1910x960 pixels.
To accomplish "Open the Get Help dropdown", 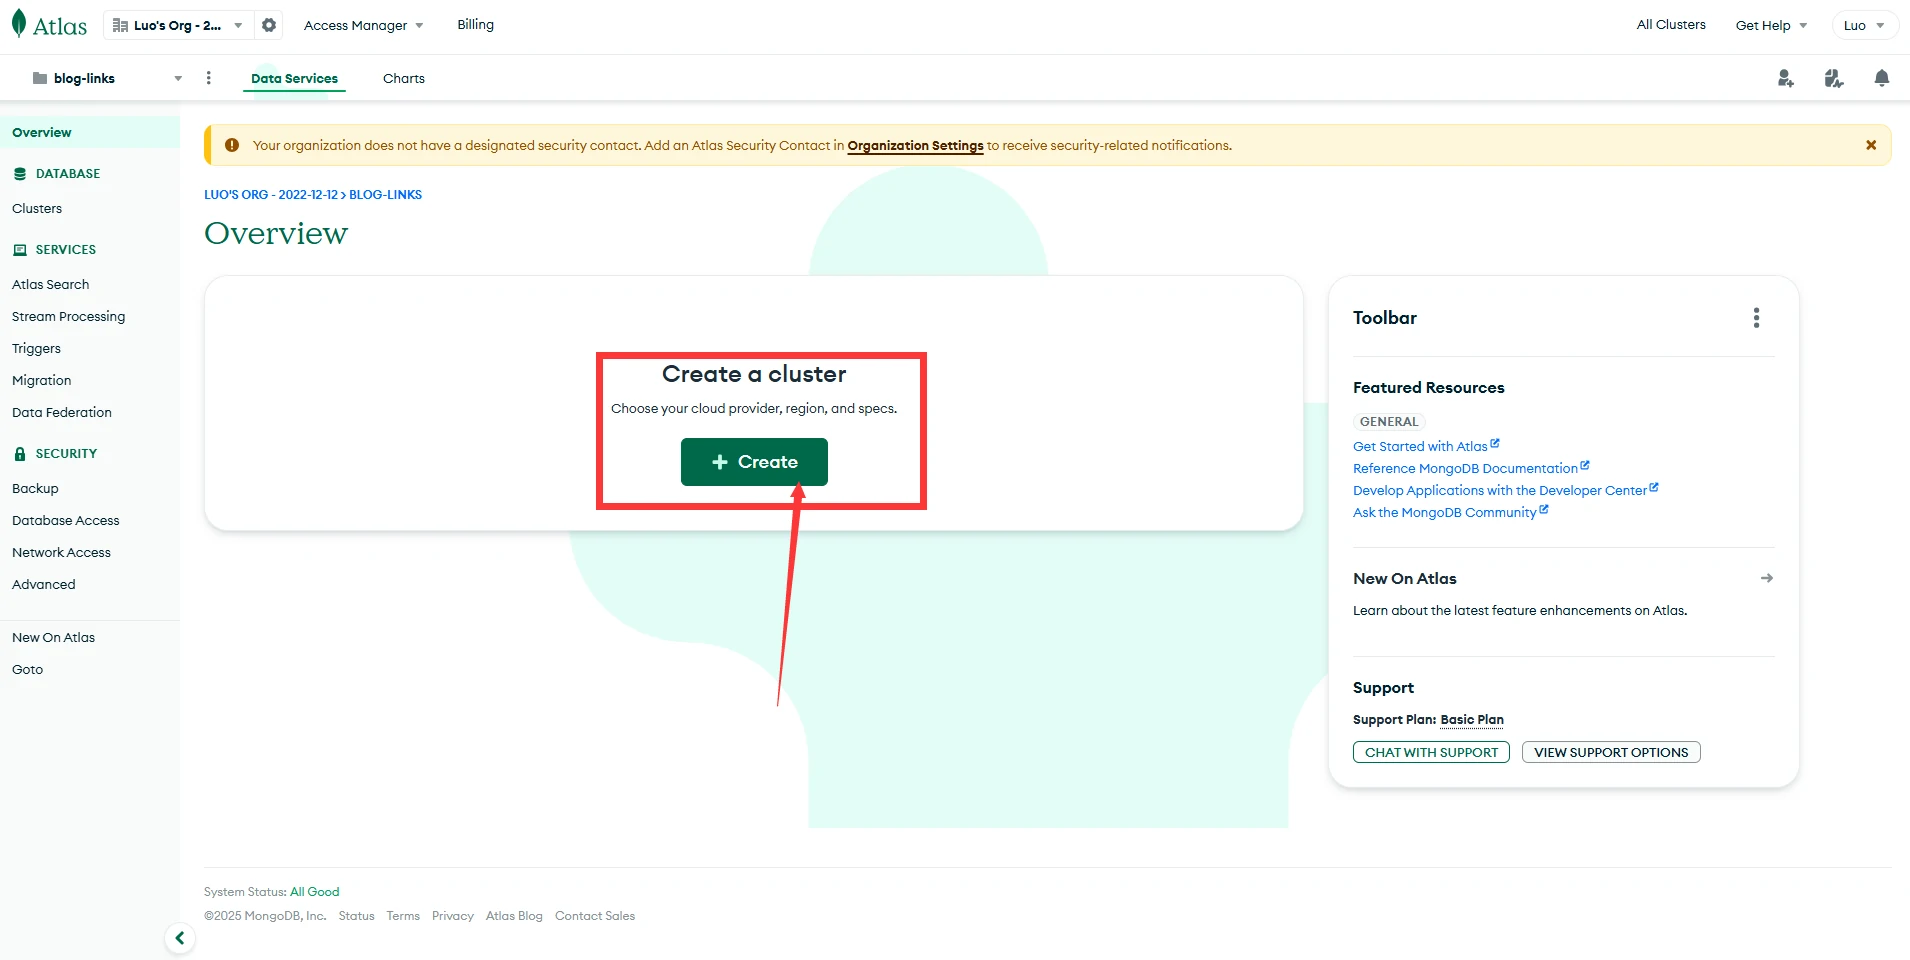I will tap(1770, 25).
